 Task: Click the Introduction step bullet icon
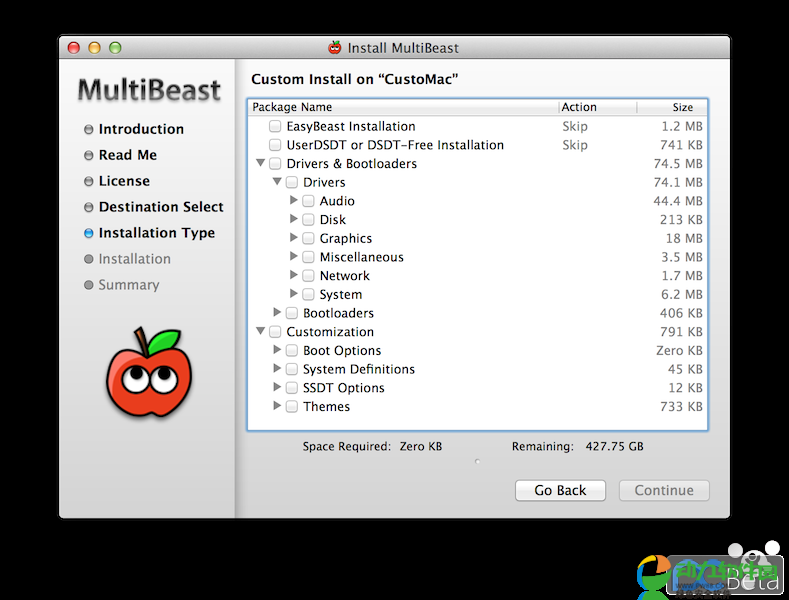coord(89,129)
